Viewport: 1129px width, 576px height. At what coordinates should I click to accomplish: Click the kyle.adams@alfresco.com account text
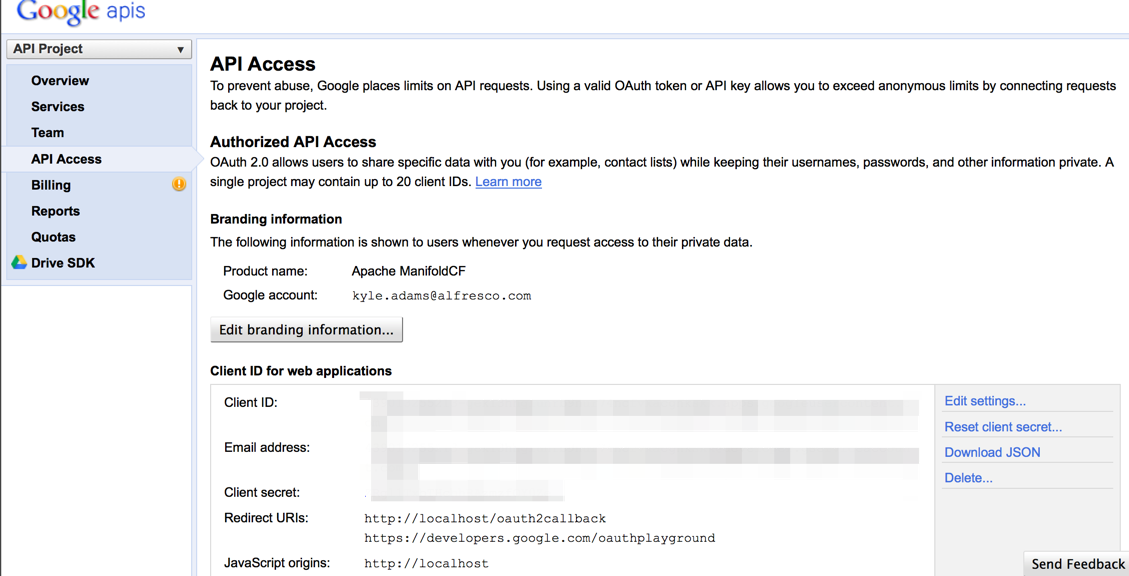[441, 296]
